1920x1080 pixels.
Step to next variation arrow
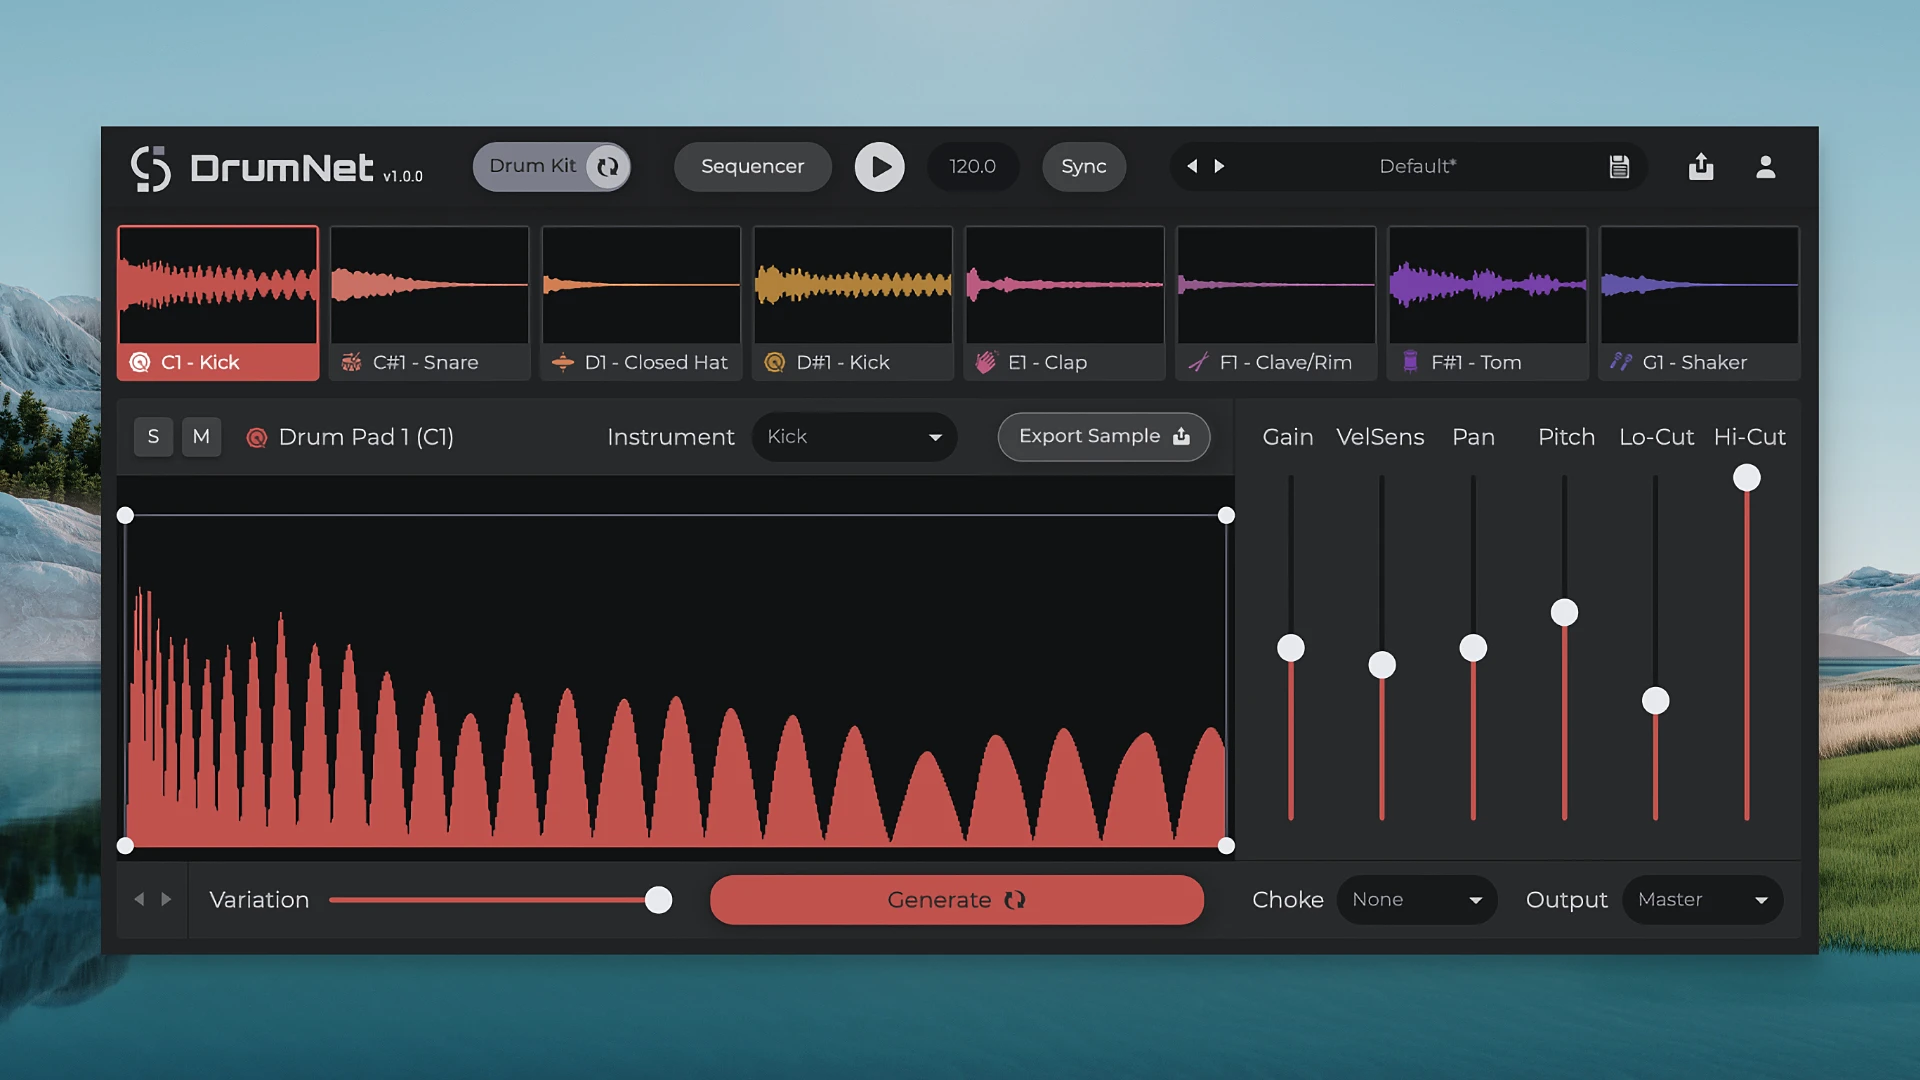[166, 900]
